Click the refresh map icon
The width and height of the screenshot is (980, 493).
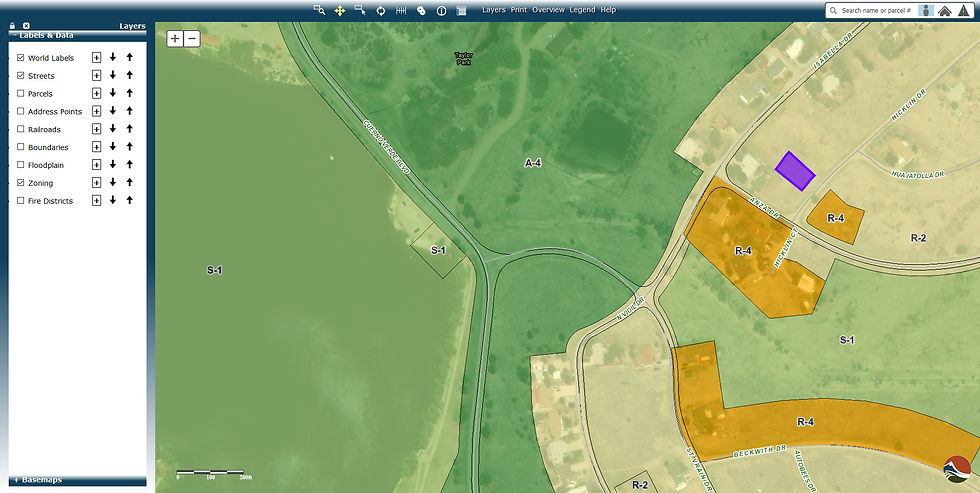[x=381, y=10]
